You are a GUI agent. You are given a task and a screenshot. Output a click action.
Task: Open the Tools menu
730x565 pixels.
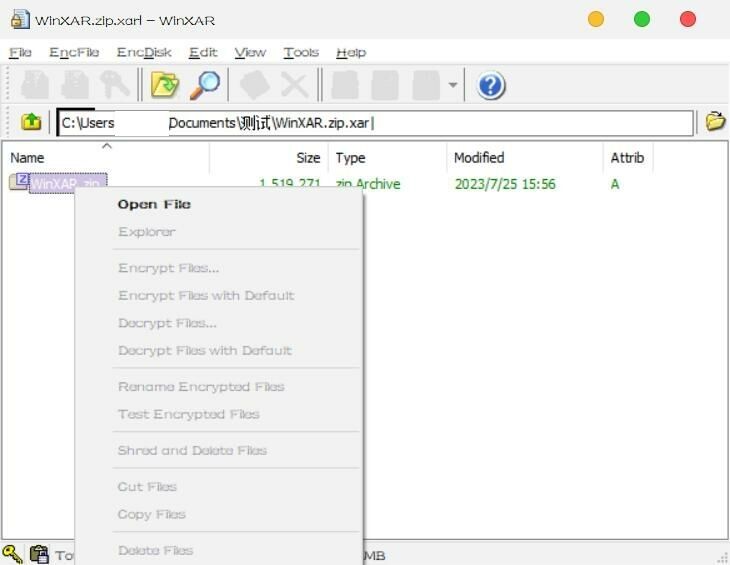(x=300, y=52)
